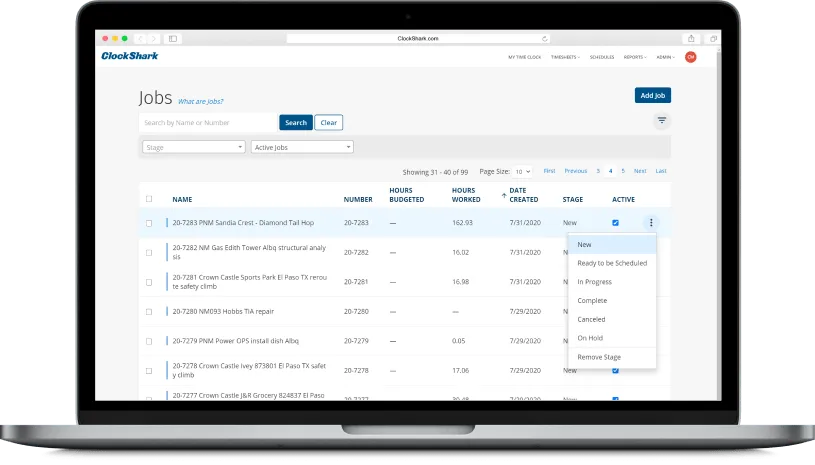Viewport: 815px width, 465px height.
Task: Open My Time Clock page
Action: [x=524, y=57]
